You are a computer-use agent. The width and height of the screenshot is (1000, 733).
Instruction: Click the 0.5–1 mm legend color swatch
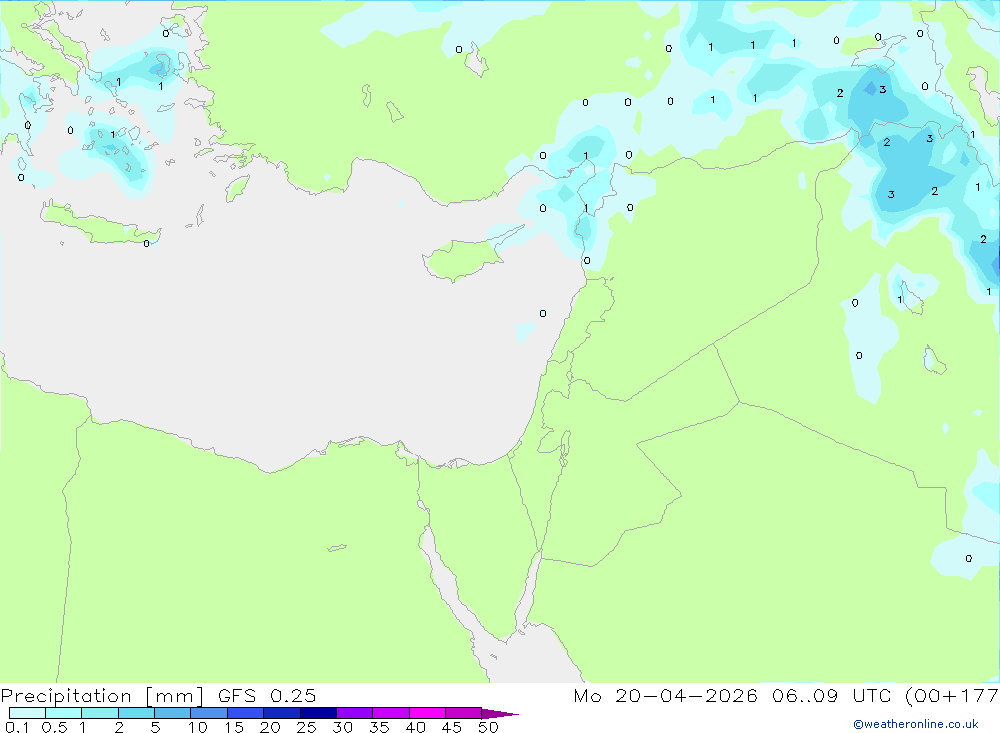tap(64, 713)
